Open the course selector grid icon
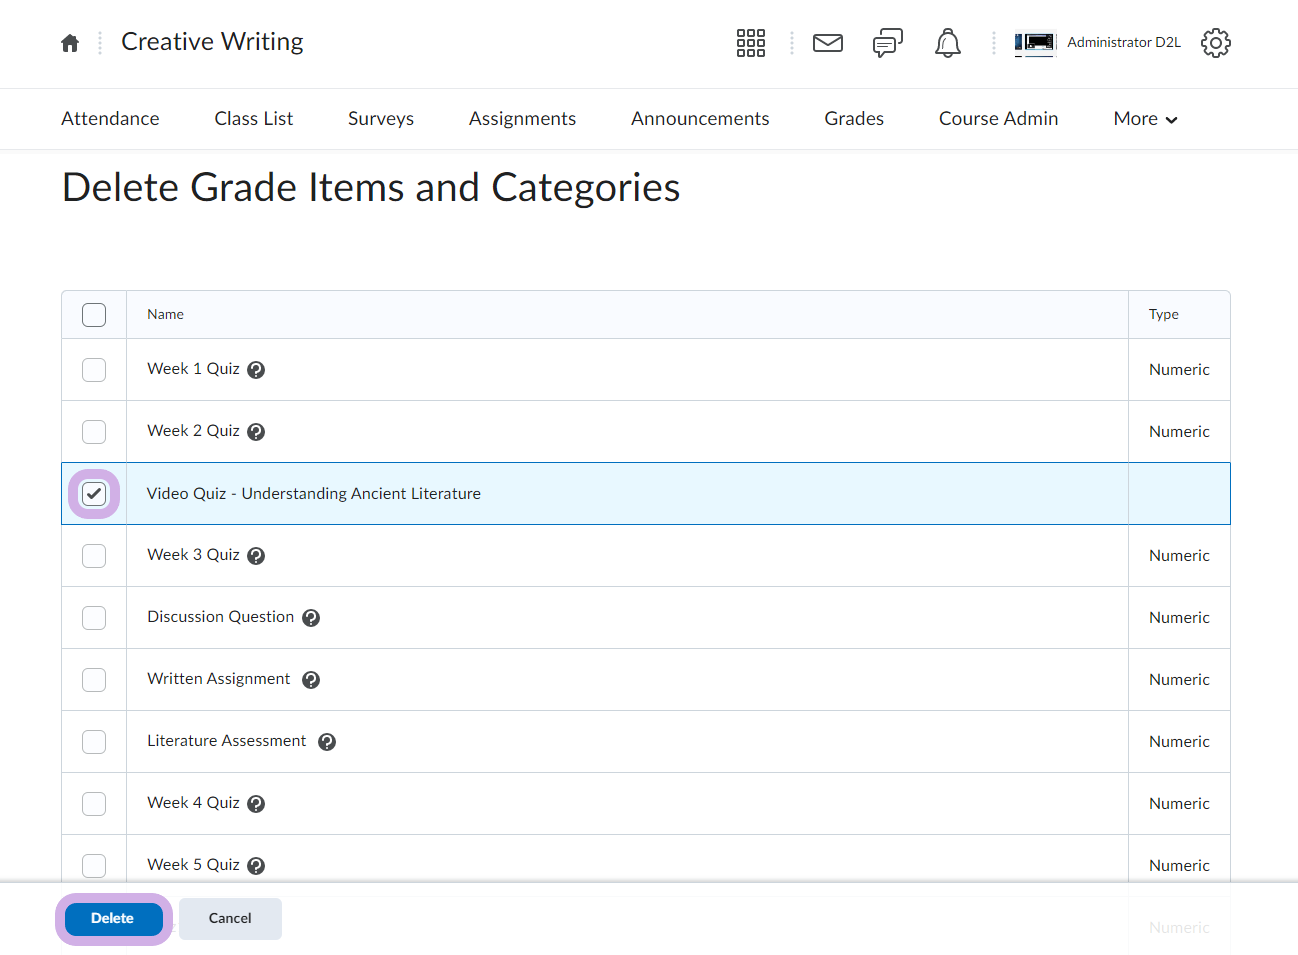The height and width of the screenshot is (955, 1298). [x=750, y=43]
